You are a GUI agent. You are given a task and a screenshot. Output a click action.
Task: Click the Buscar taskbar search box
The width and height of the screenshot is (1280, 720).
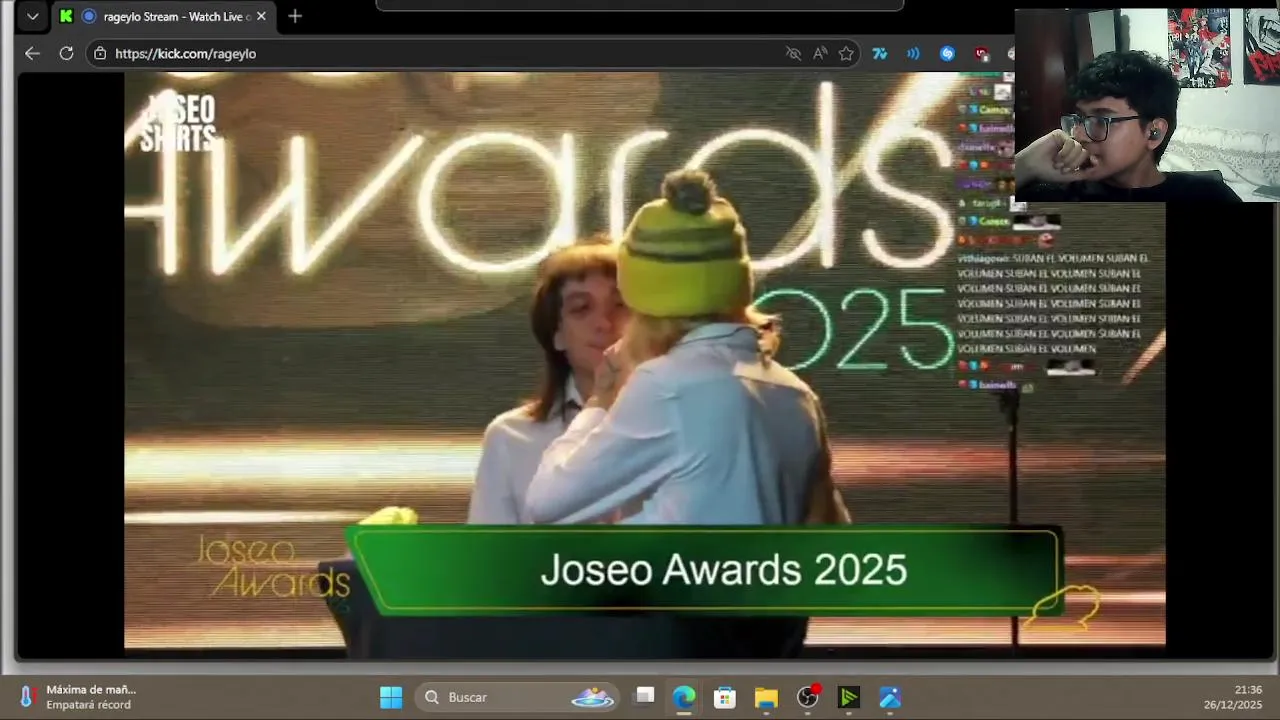point(518,697)
